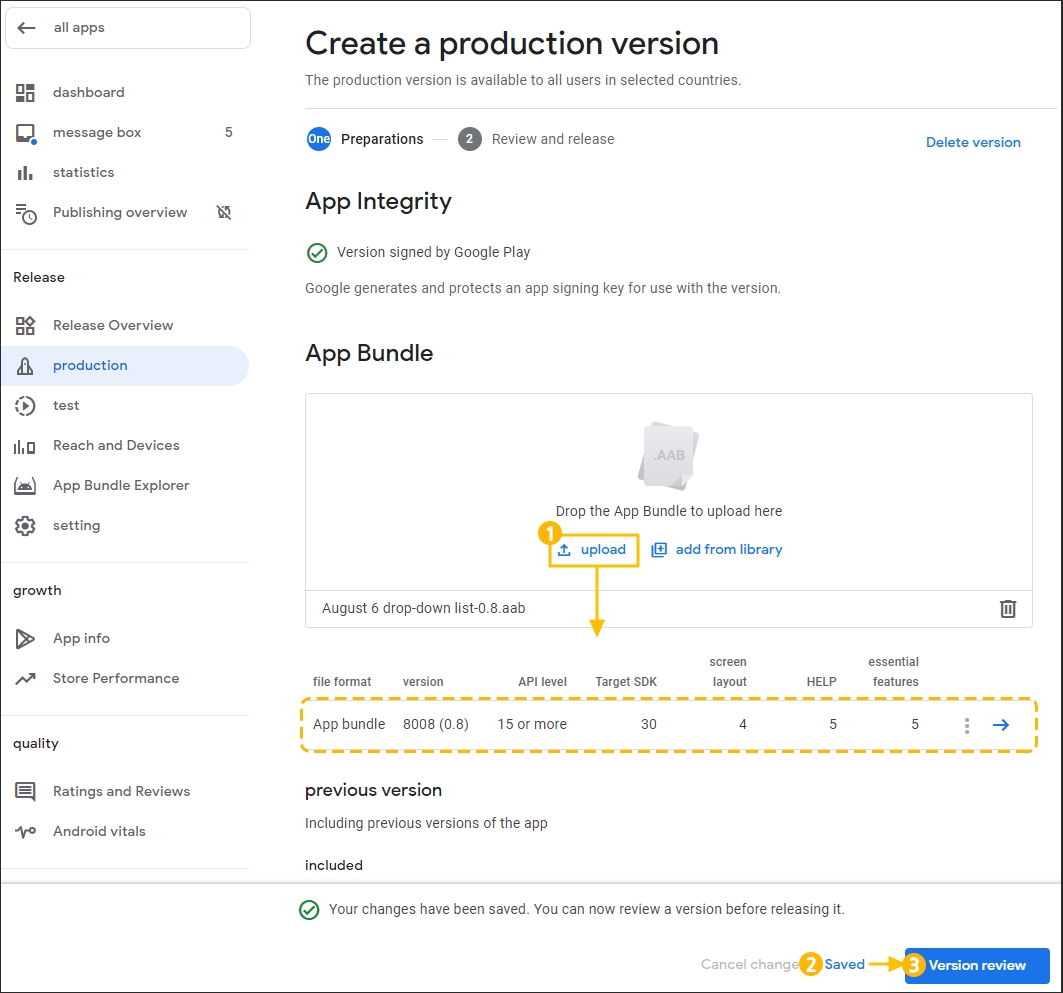Click file name August 6 drop-down list-0.8.aab
Screen dimensions: 1063x993
tap(424, 609)
